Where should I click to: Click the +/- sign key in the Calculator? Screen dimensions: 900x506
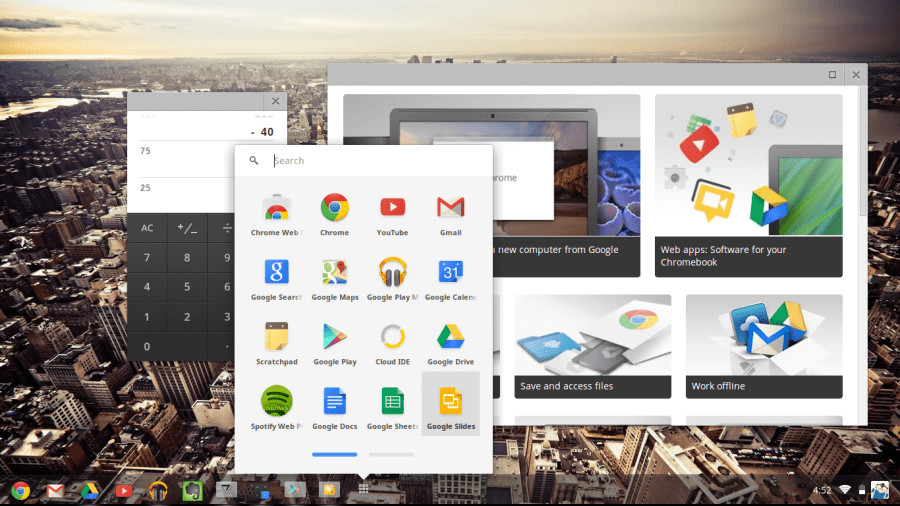tap(187, 228)
